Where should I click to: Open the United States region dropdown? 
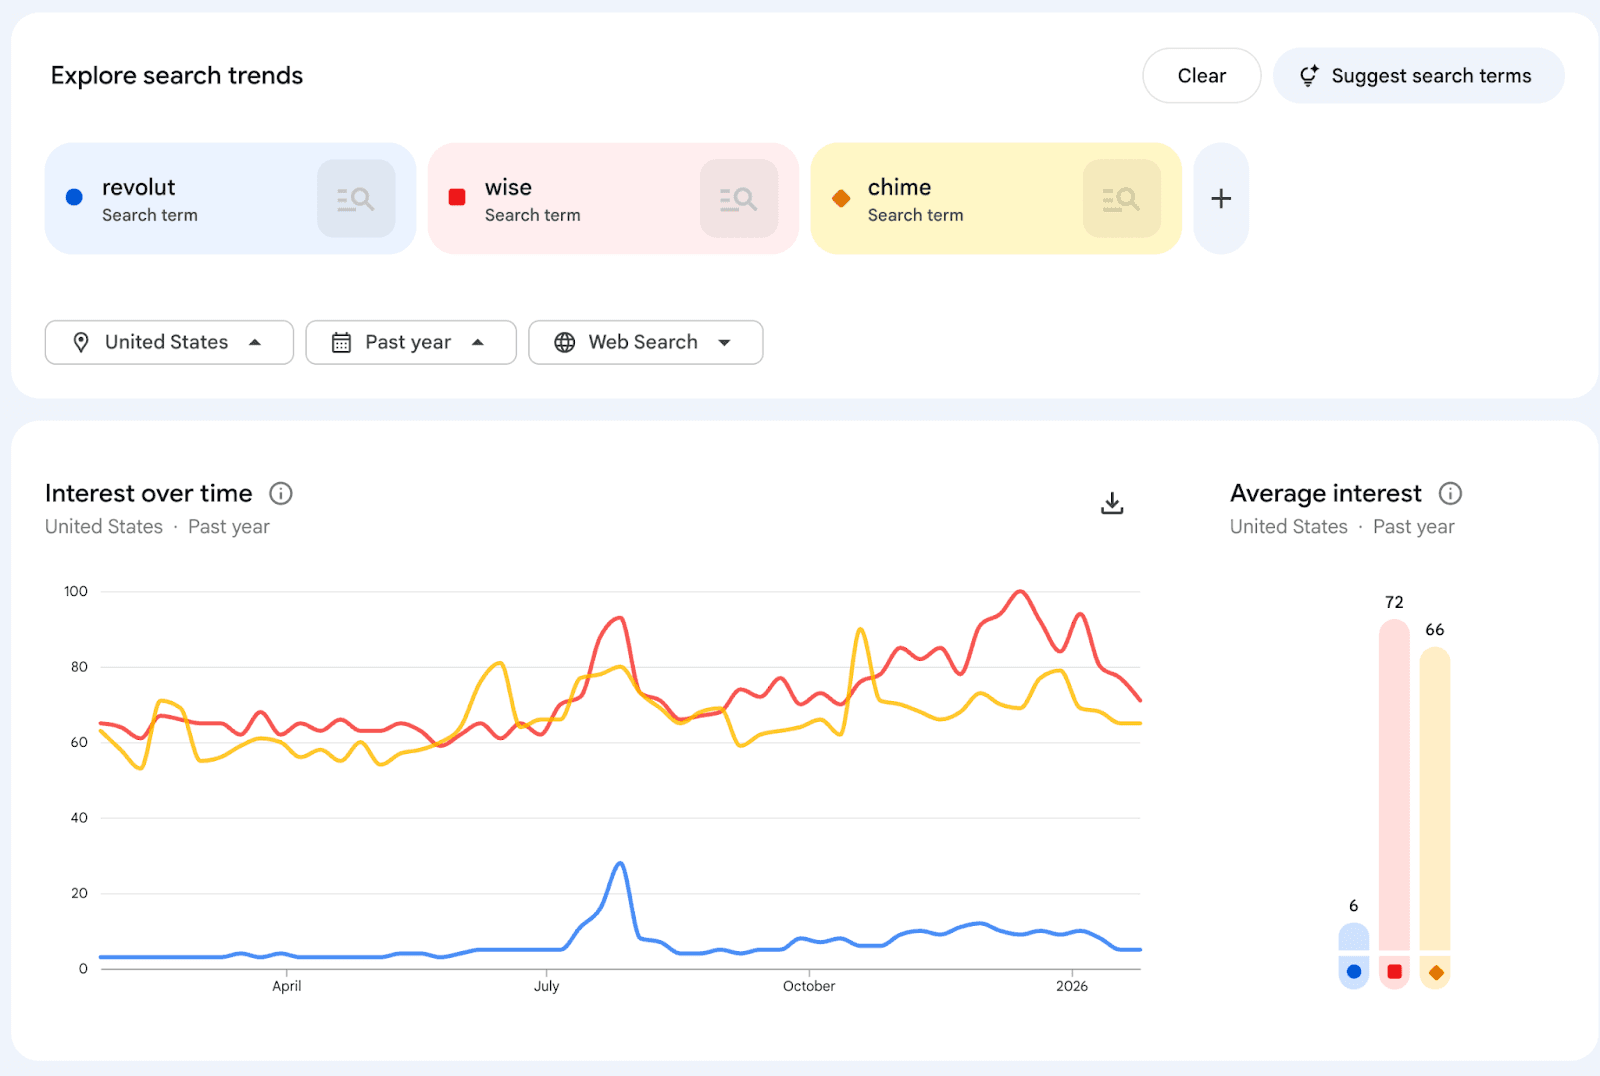169,342
